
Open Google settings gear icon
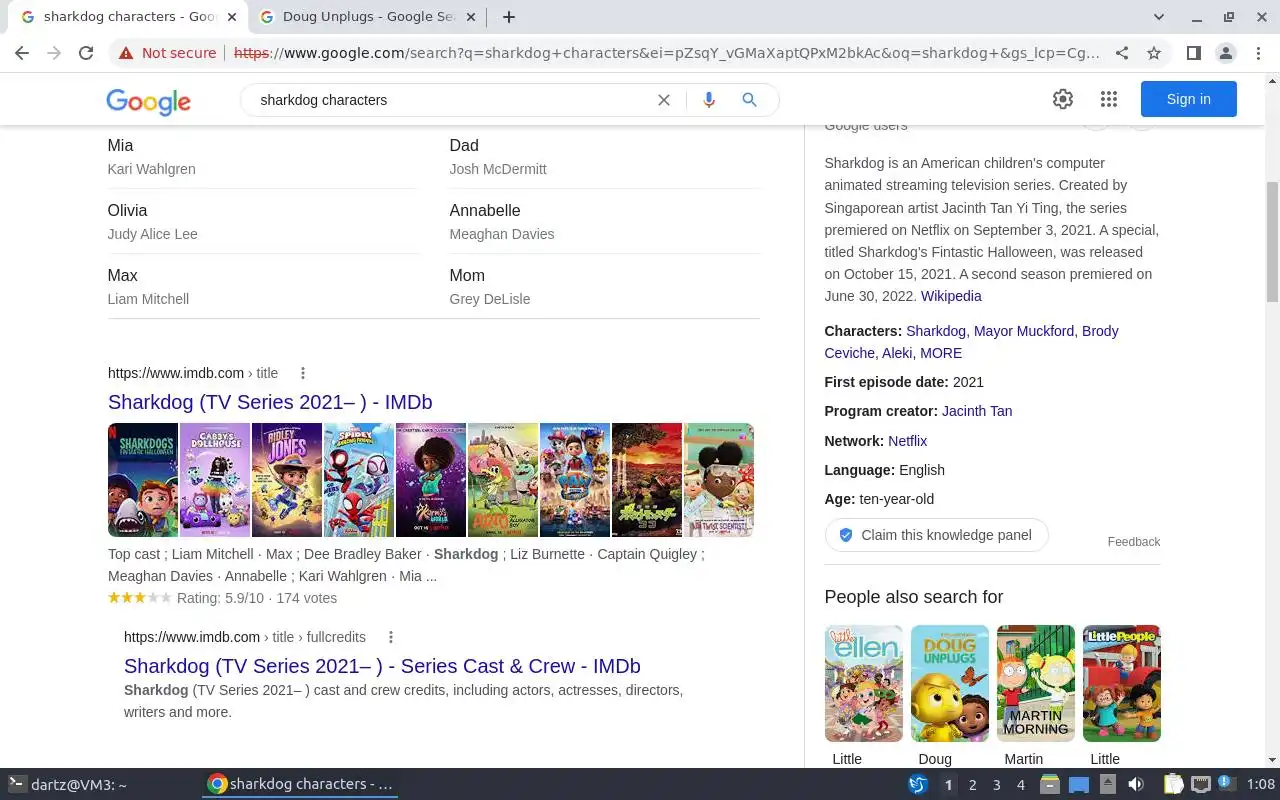coord(1063,99)
